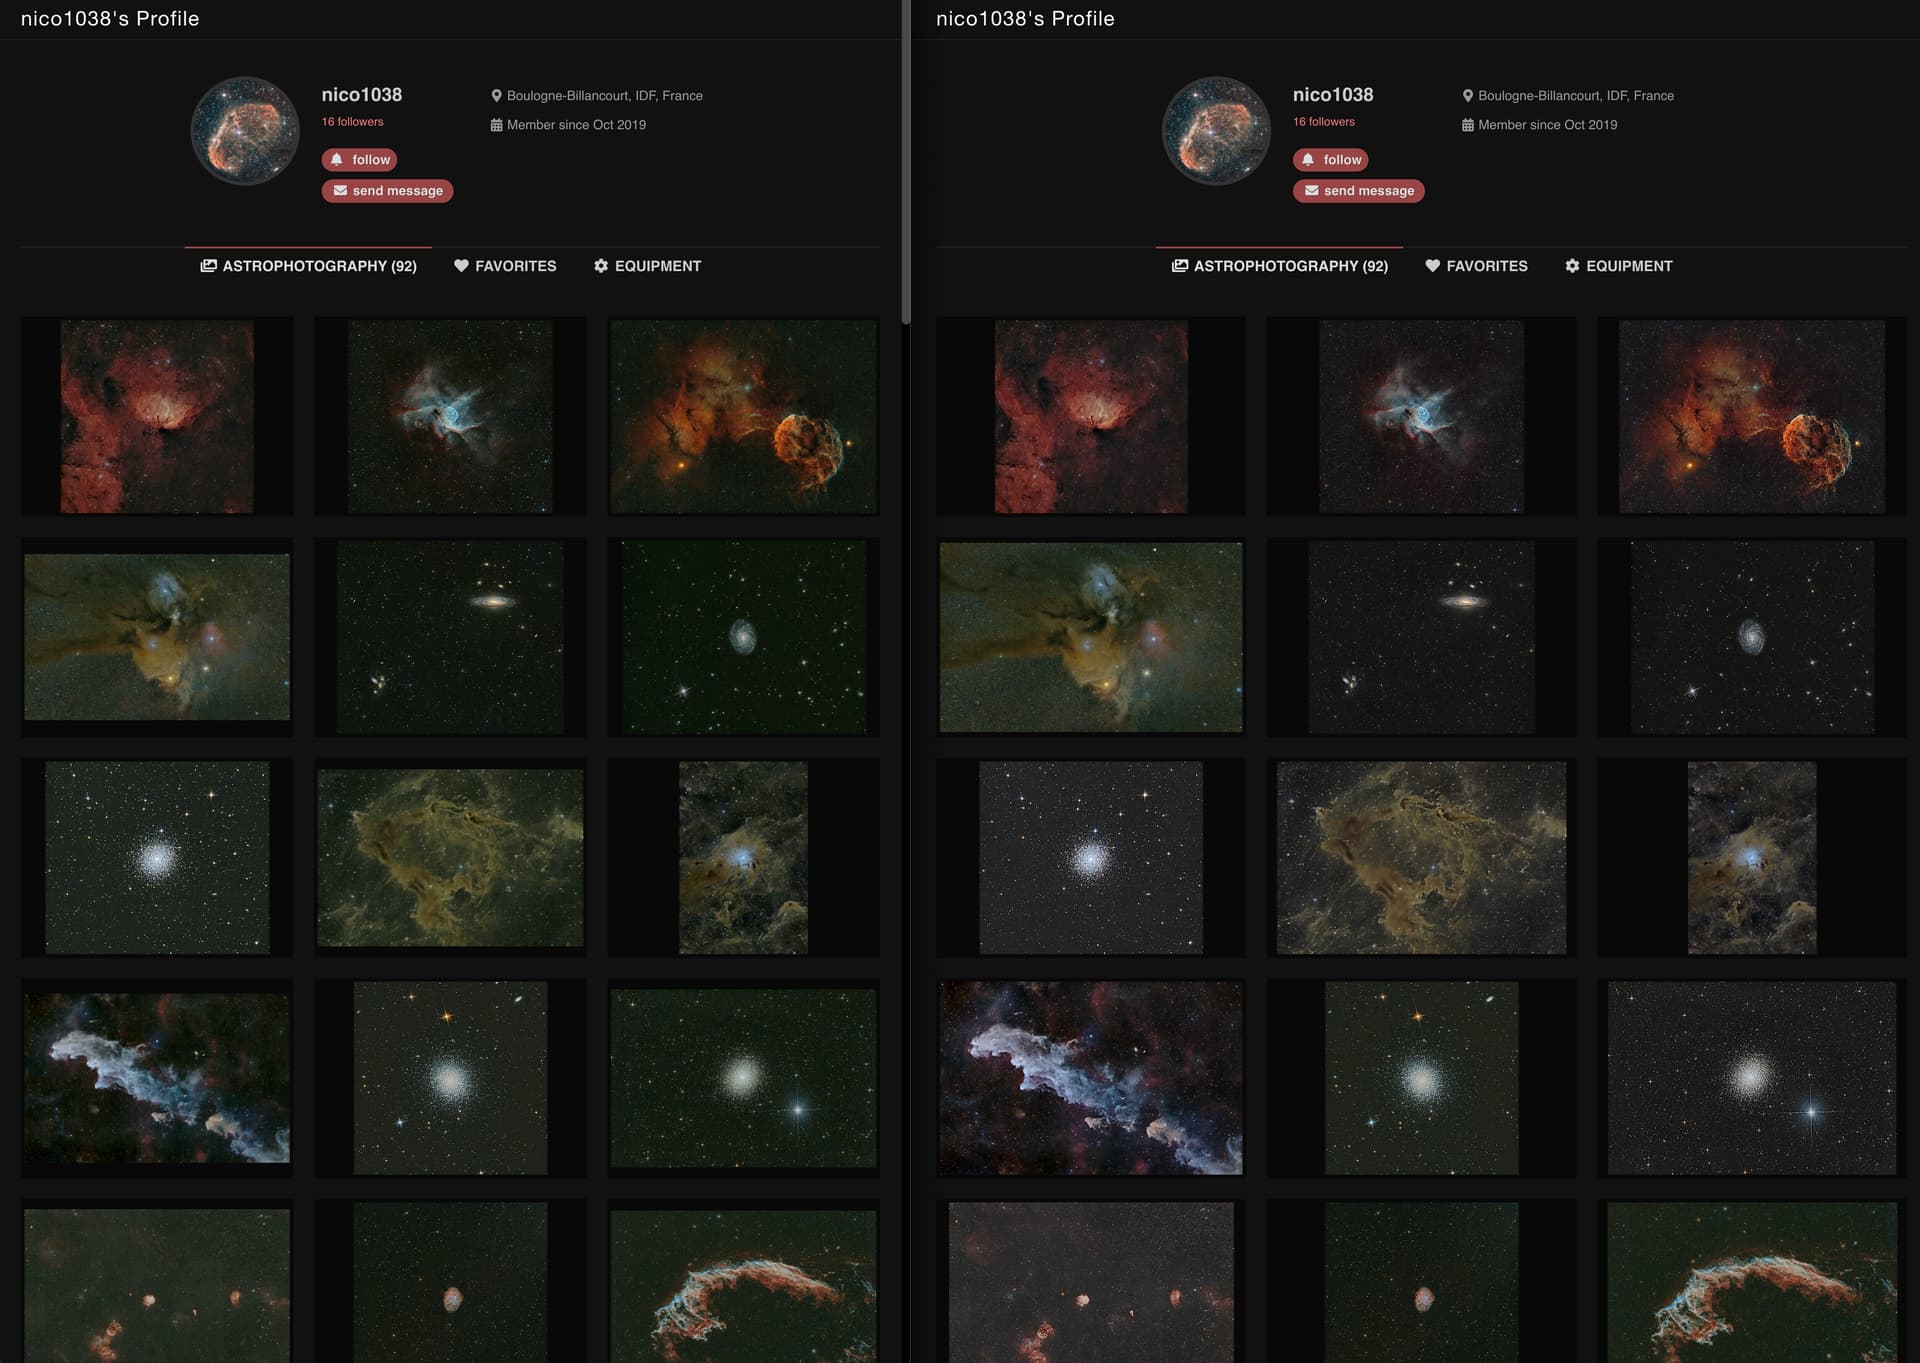Select Equipment tab in left profile
Viewport: 1920px width, 1363px height.
(x=647, y=266)
